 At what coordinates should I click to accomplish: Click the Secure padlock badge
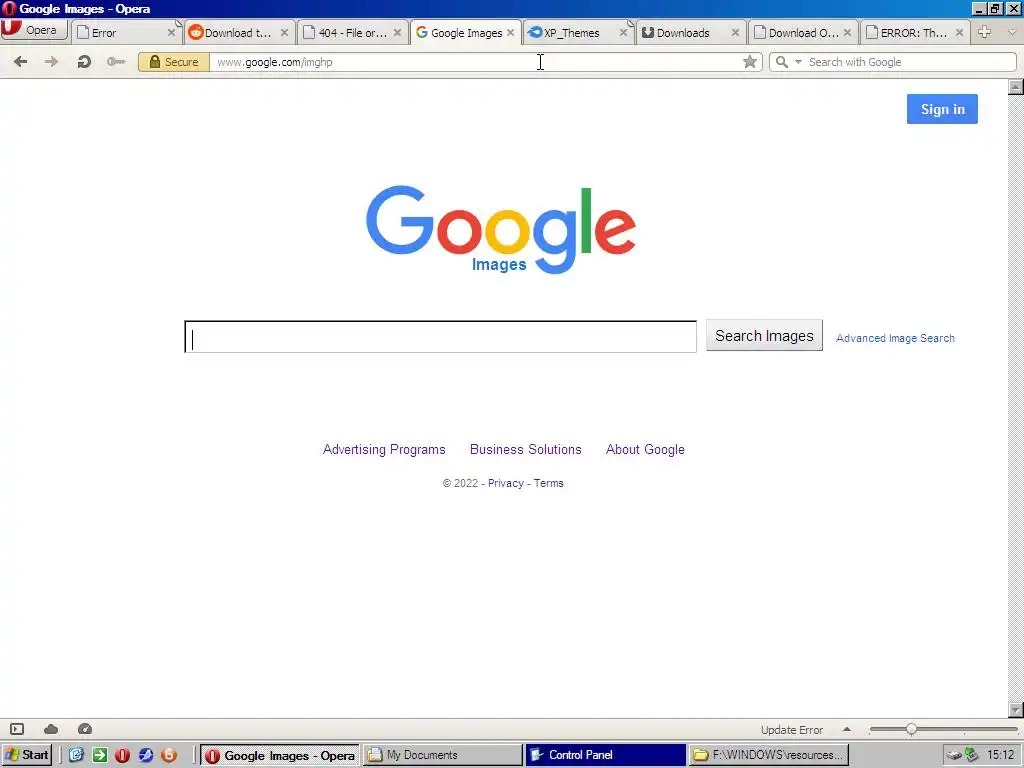(x=174, y=62)
